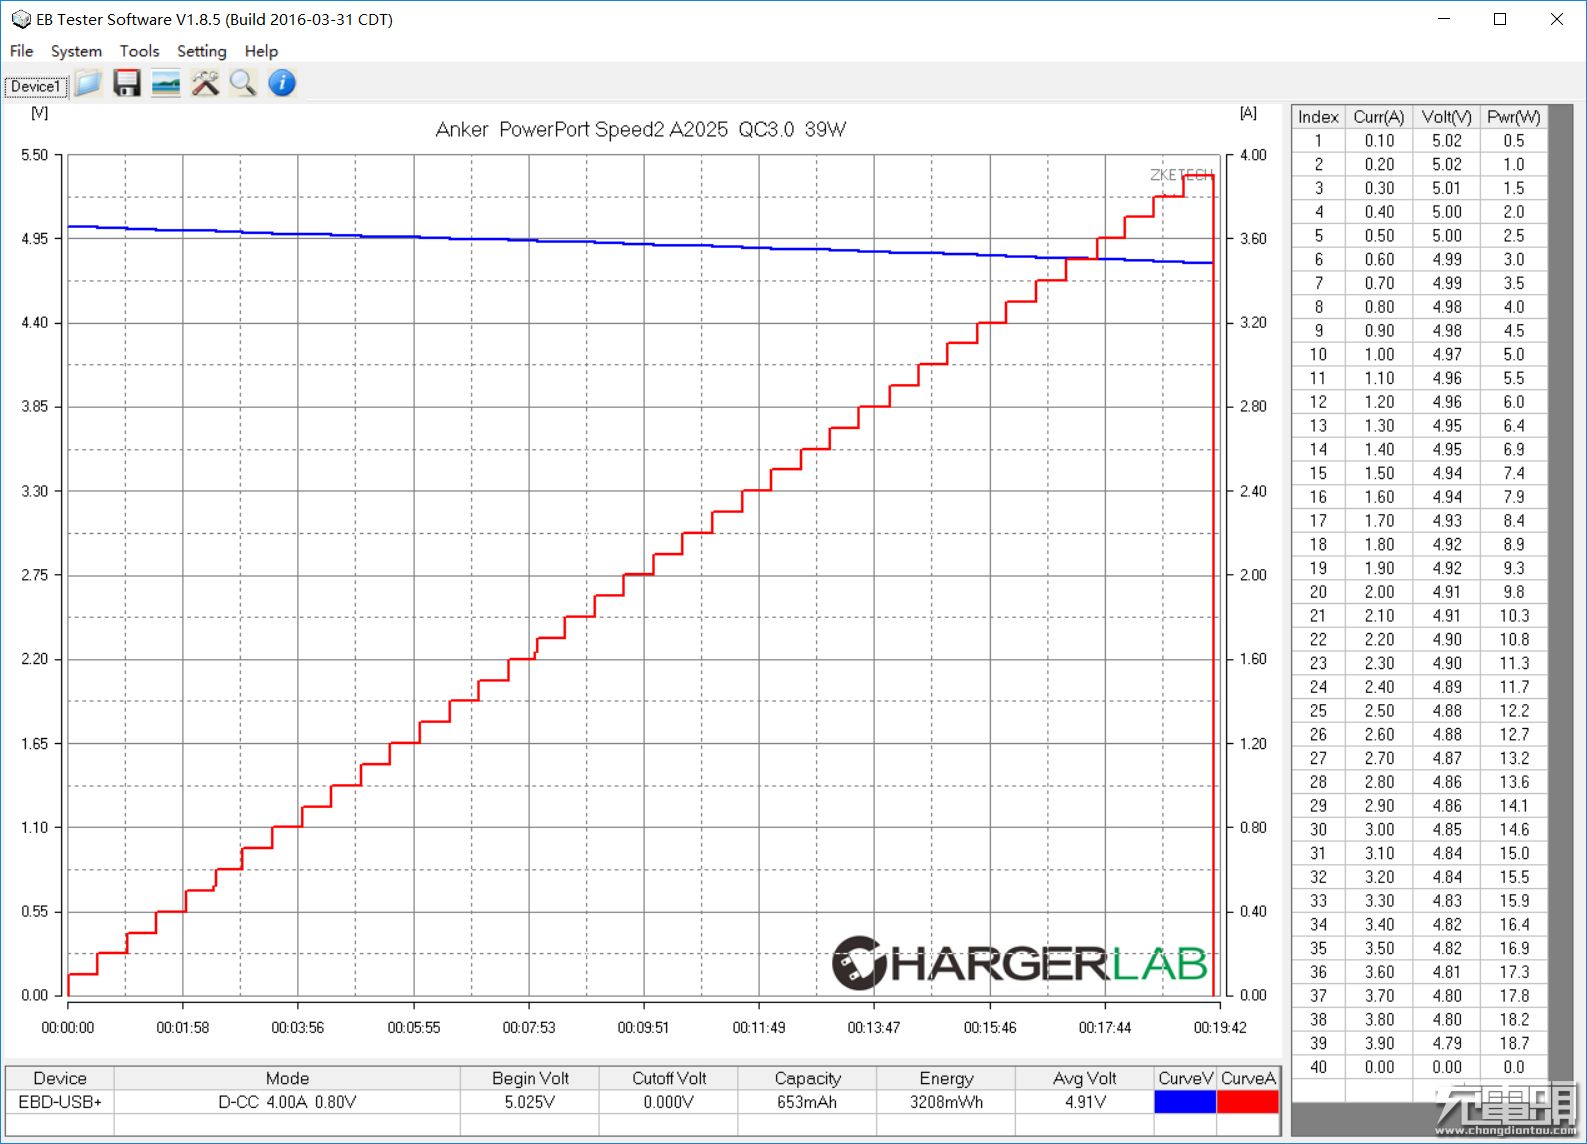Click the 4.91V average volt value
The image size is (1587, 1144).
click(1085, 1102)
